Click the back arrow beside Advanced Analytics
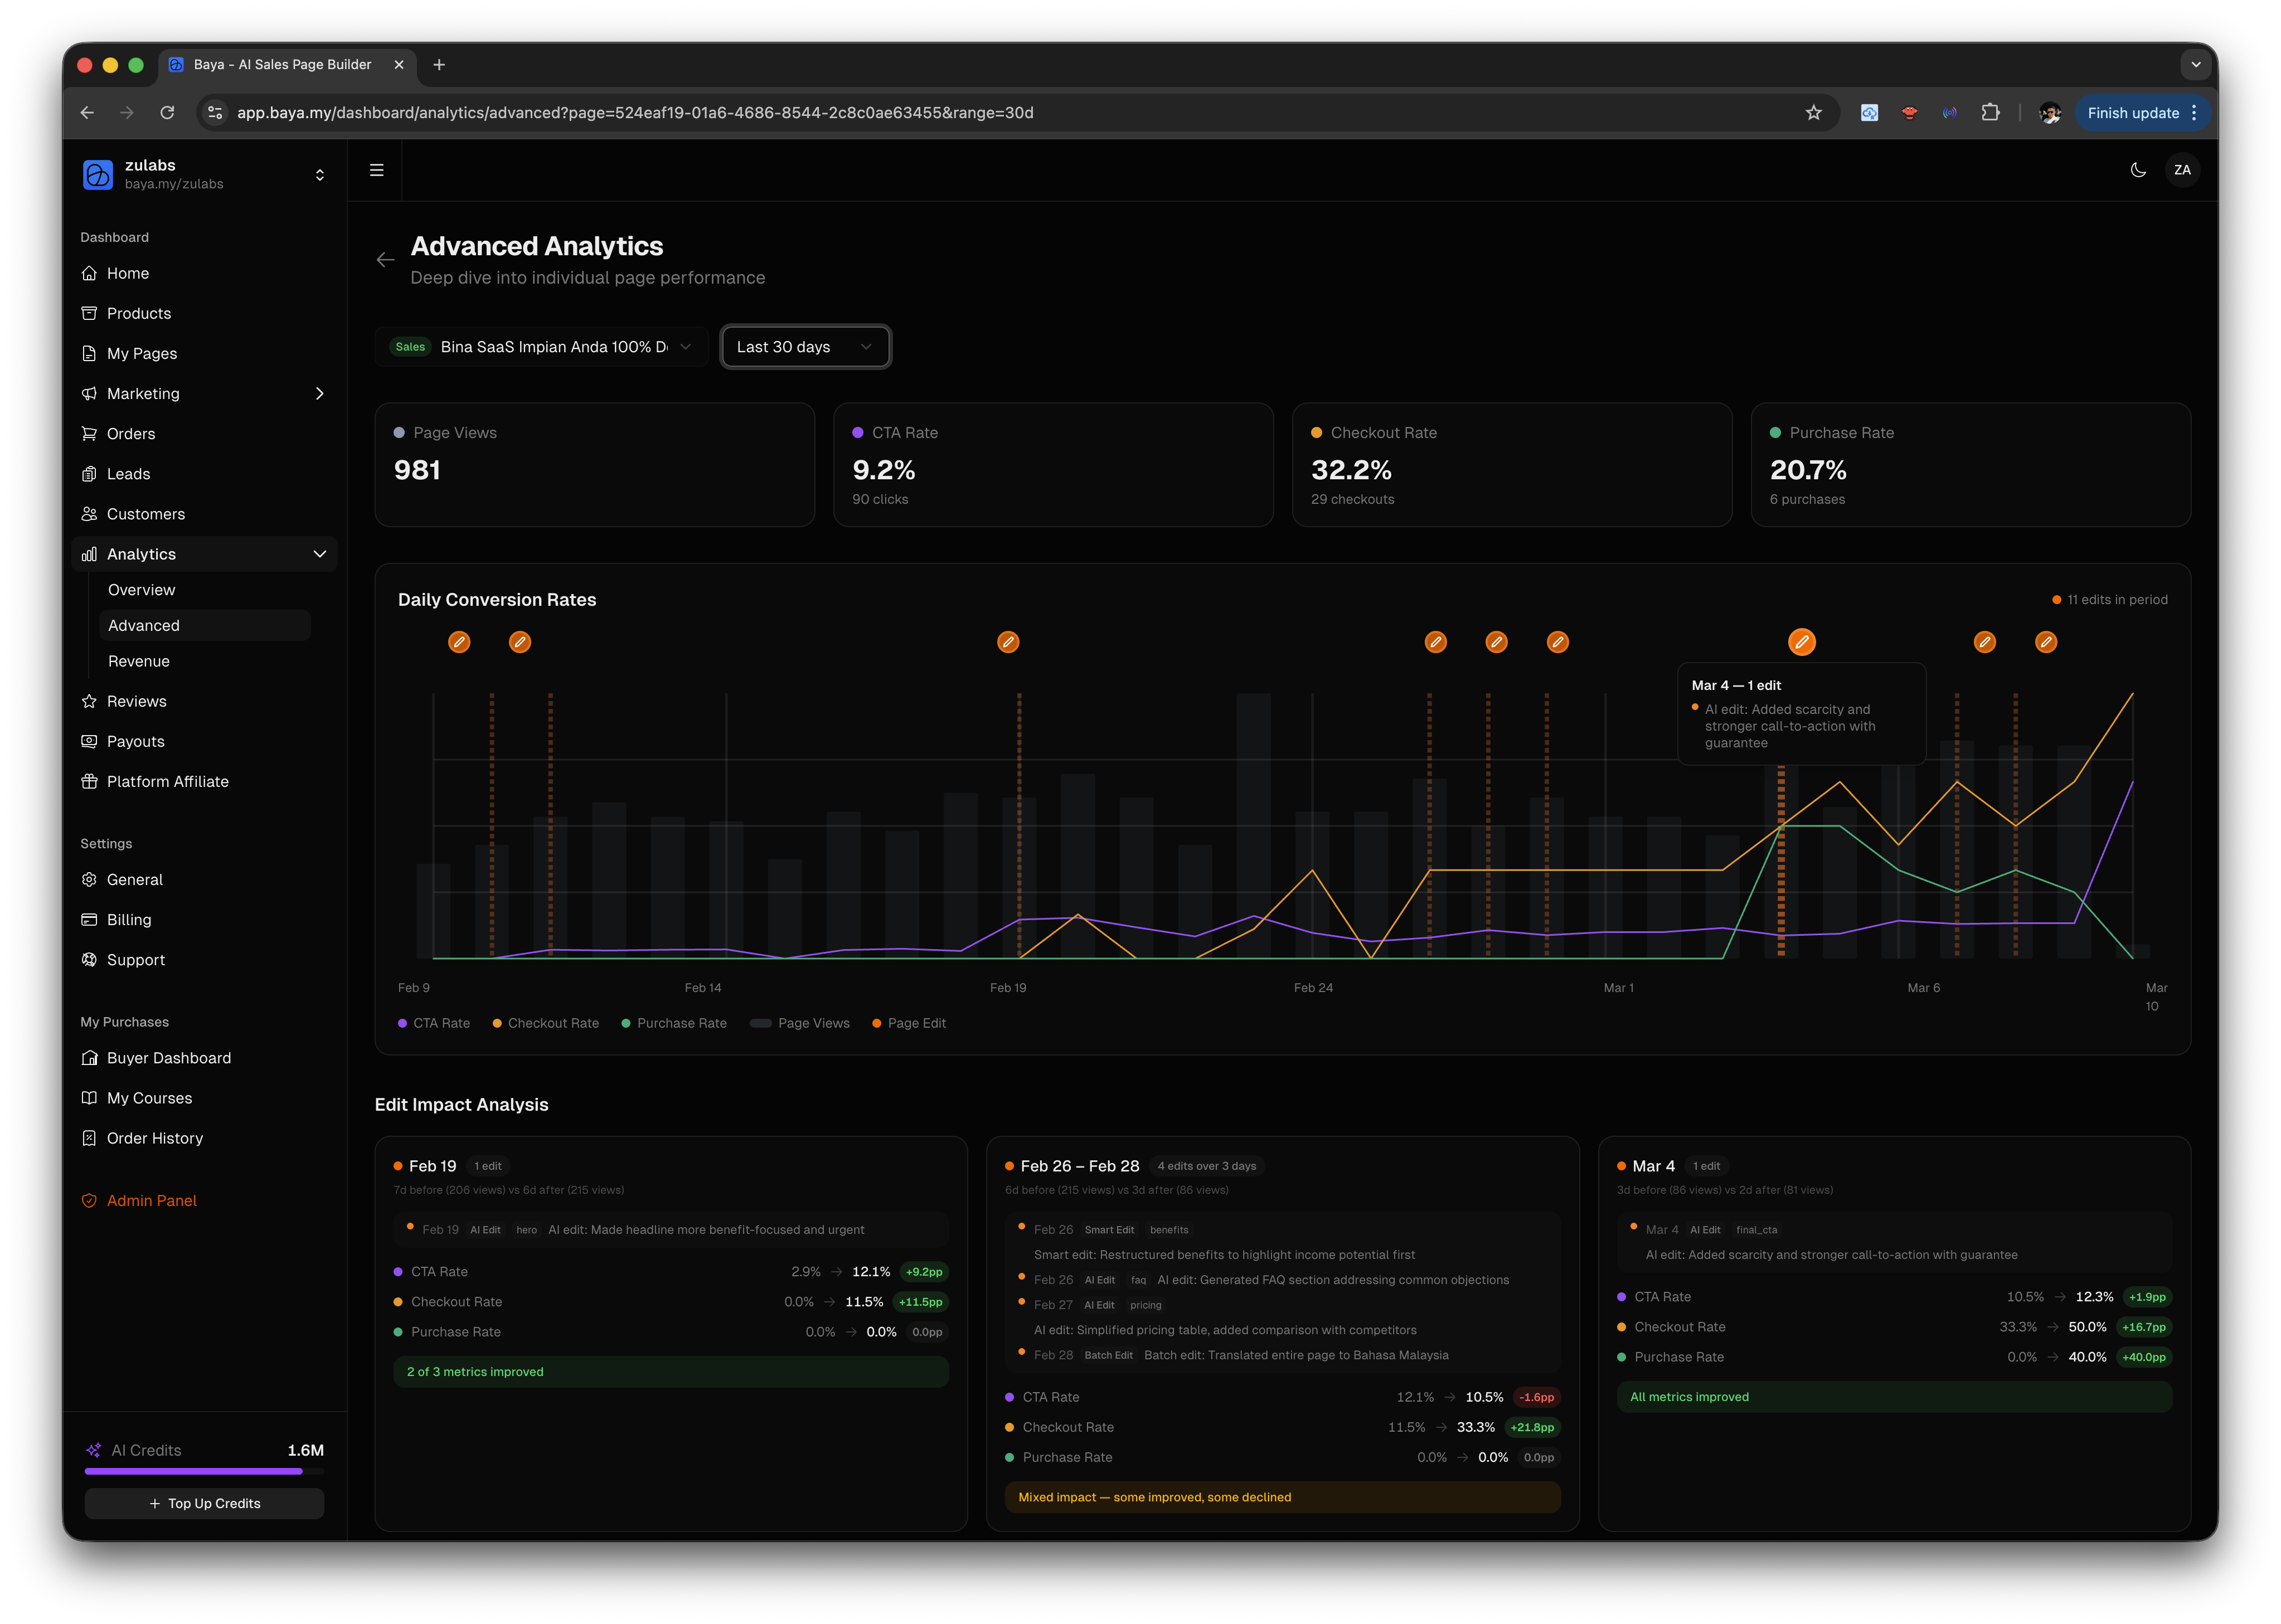The width and height of the screenshot is (2281, 1624). [x=386, y=259]
